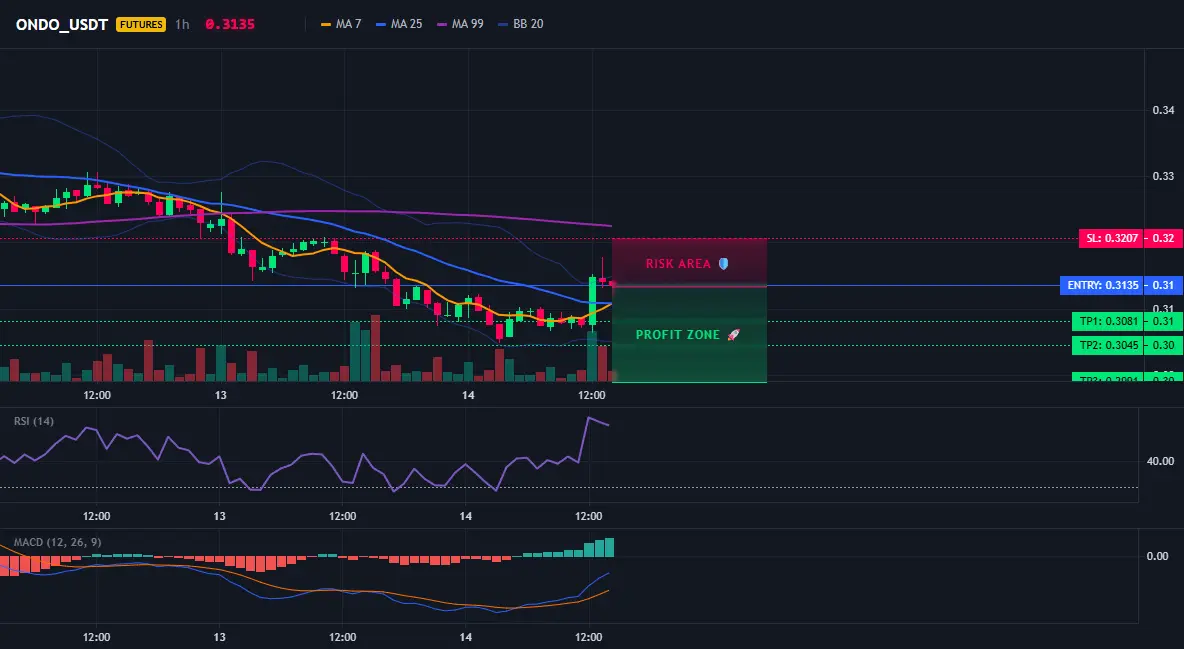Viewport: 1184px width, 649px height.
Task: Click the PROFIT ZONE label
Action: (x=677, y=335)
